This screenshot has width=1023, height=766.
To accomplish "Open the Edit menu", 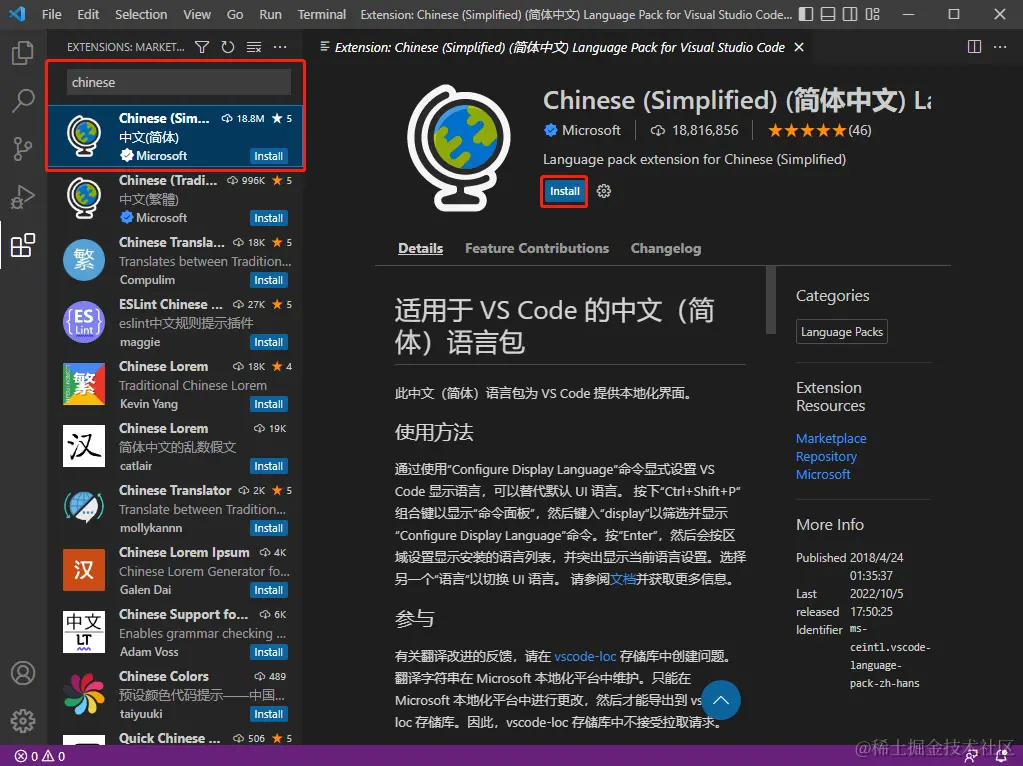I will [x=88, y=14].
